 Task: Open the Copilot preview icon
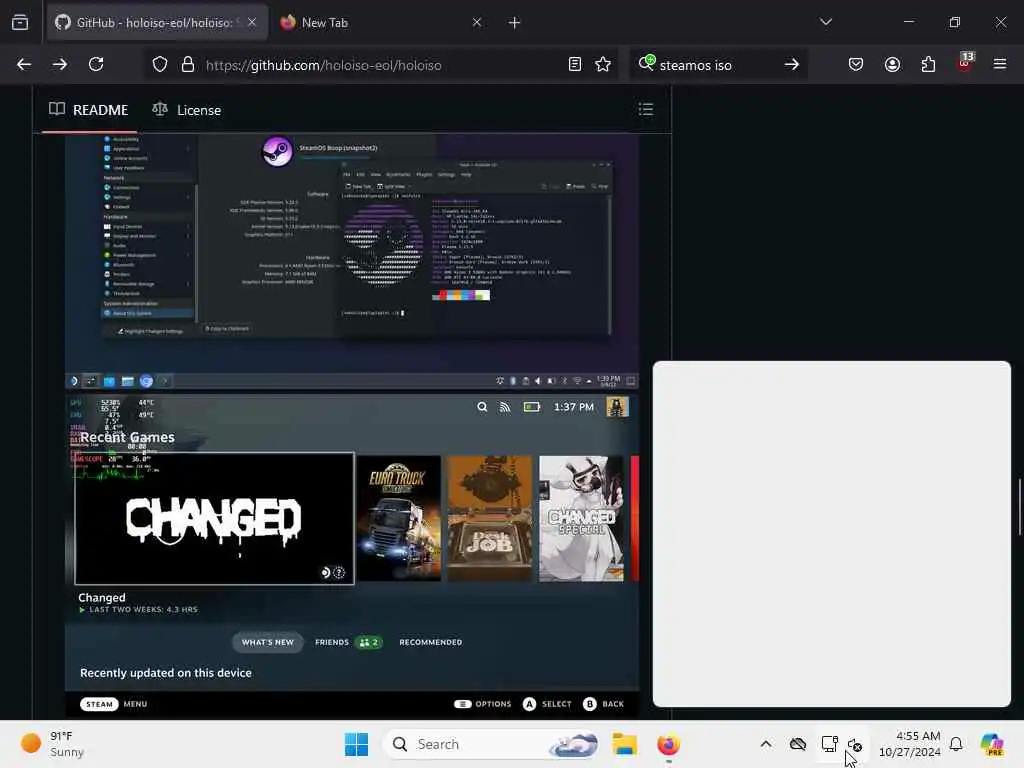(993, 744)
